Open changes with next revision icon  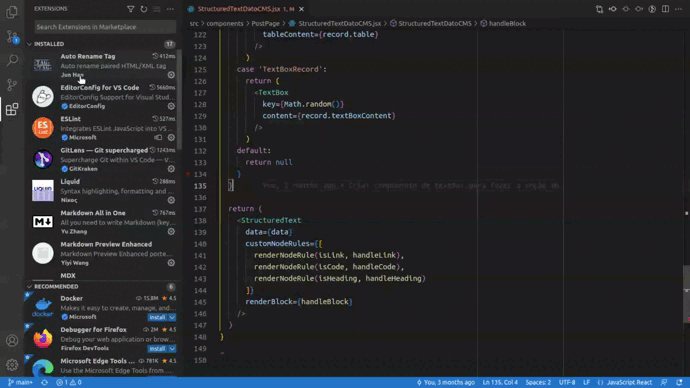coord(639,9)
